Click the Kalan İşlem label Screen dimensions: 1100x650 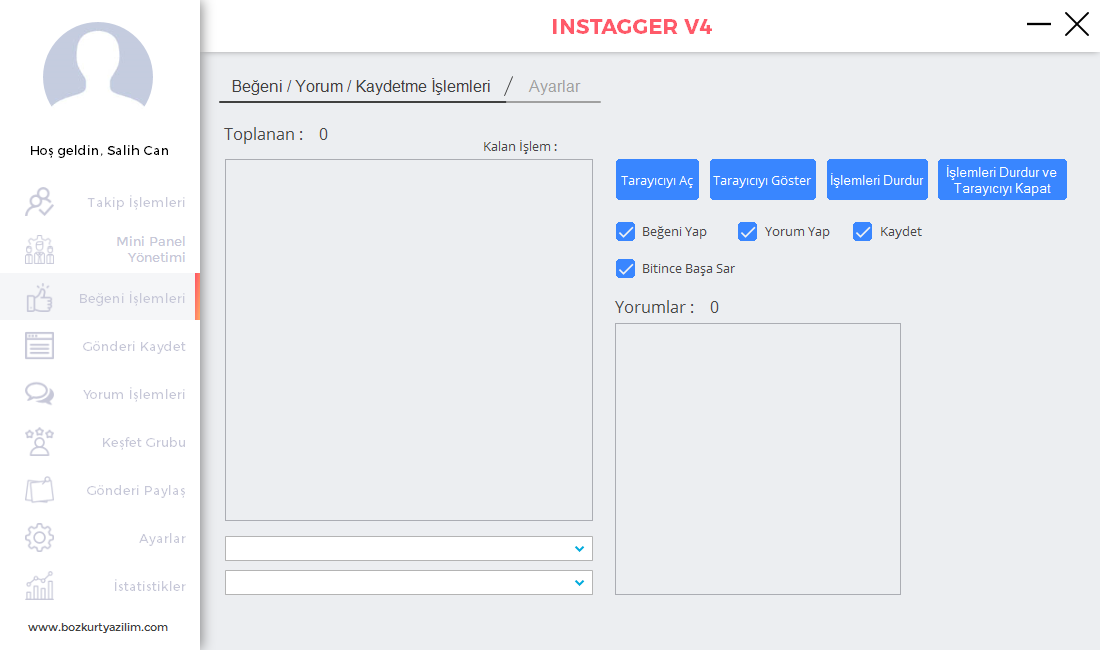point(520,147)
